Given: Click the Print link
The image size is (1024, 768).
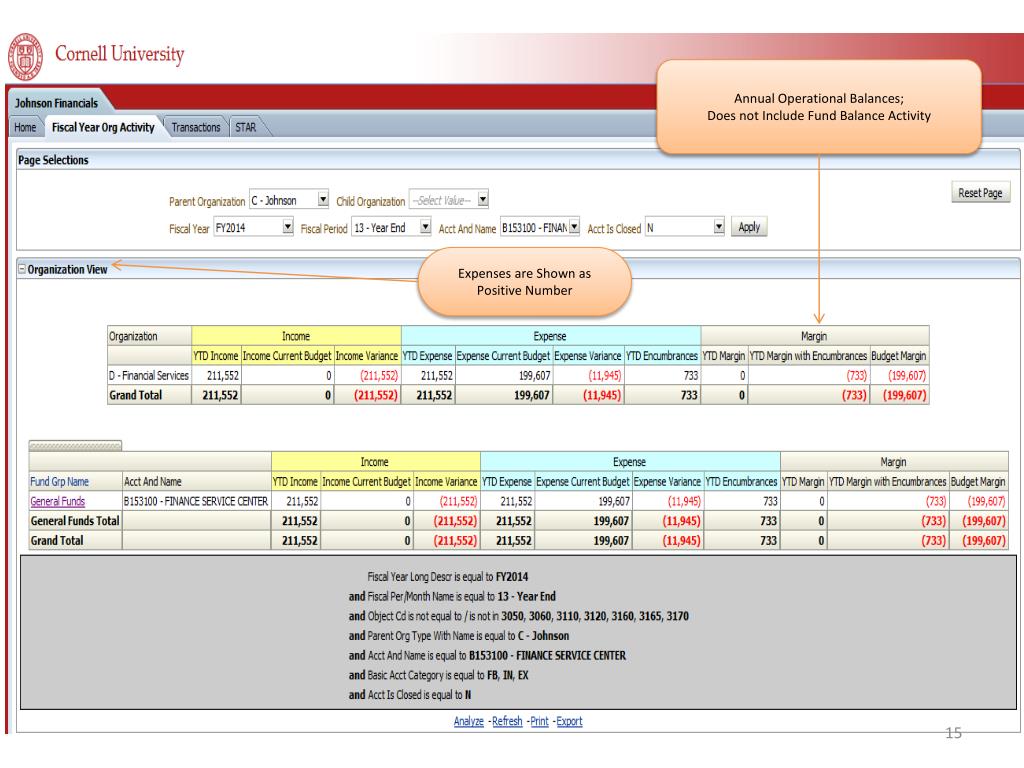Looking at the screenshot, I should [x=539, y=721].
